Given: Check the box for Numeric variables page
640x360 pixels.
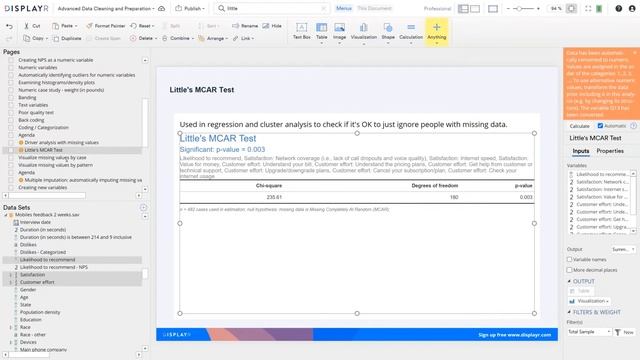Looking at the screenshot, I should pyautogui.click(x=11, y=68).
